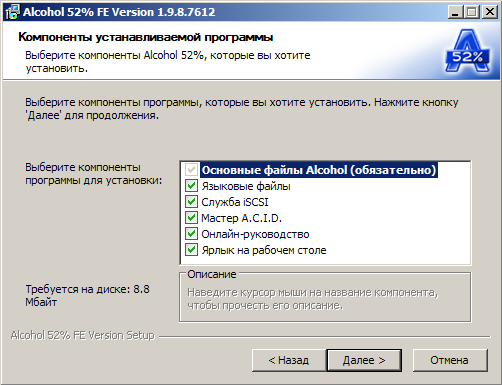The width and height of the screenshot is (502, 385).
Task: Uncheck the Онлайн-руководство checkbox
Action: point(191,234)
